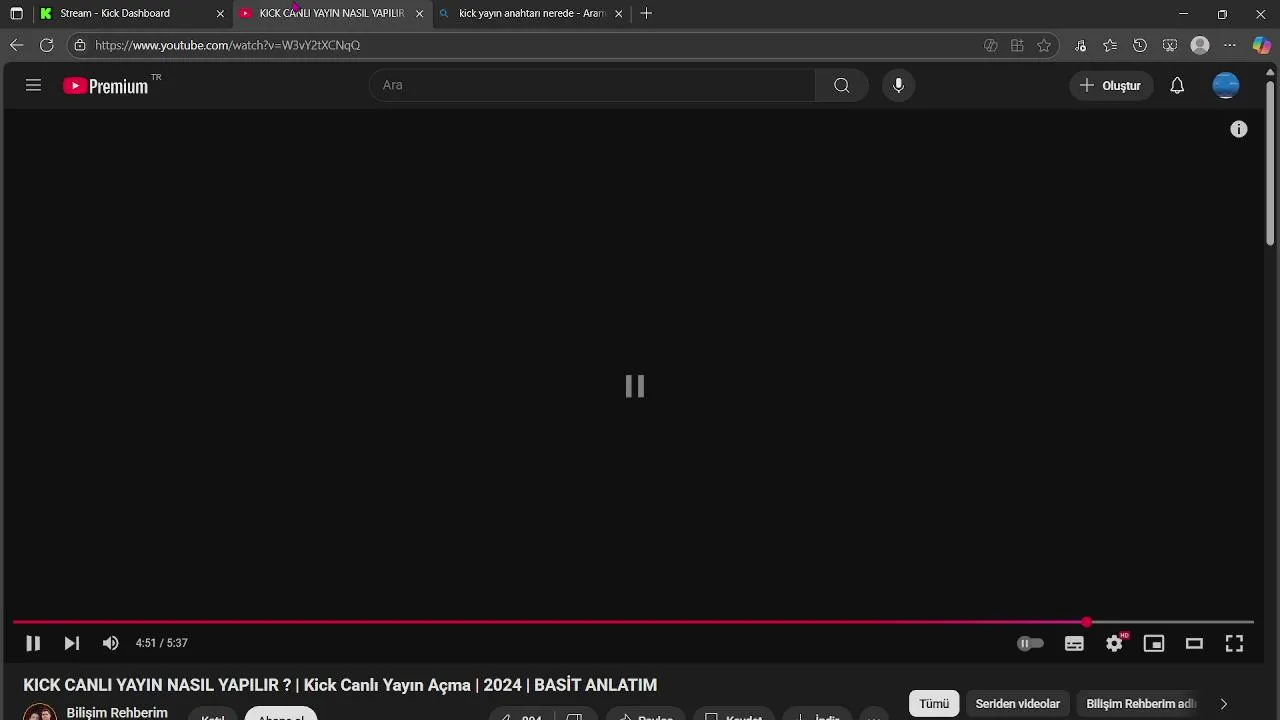View site information lock icon

point(80,45)
